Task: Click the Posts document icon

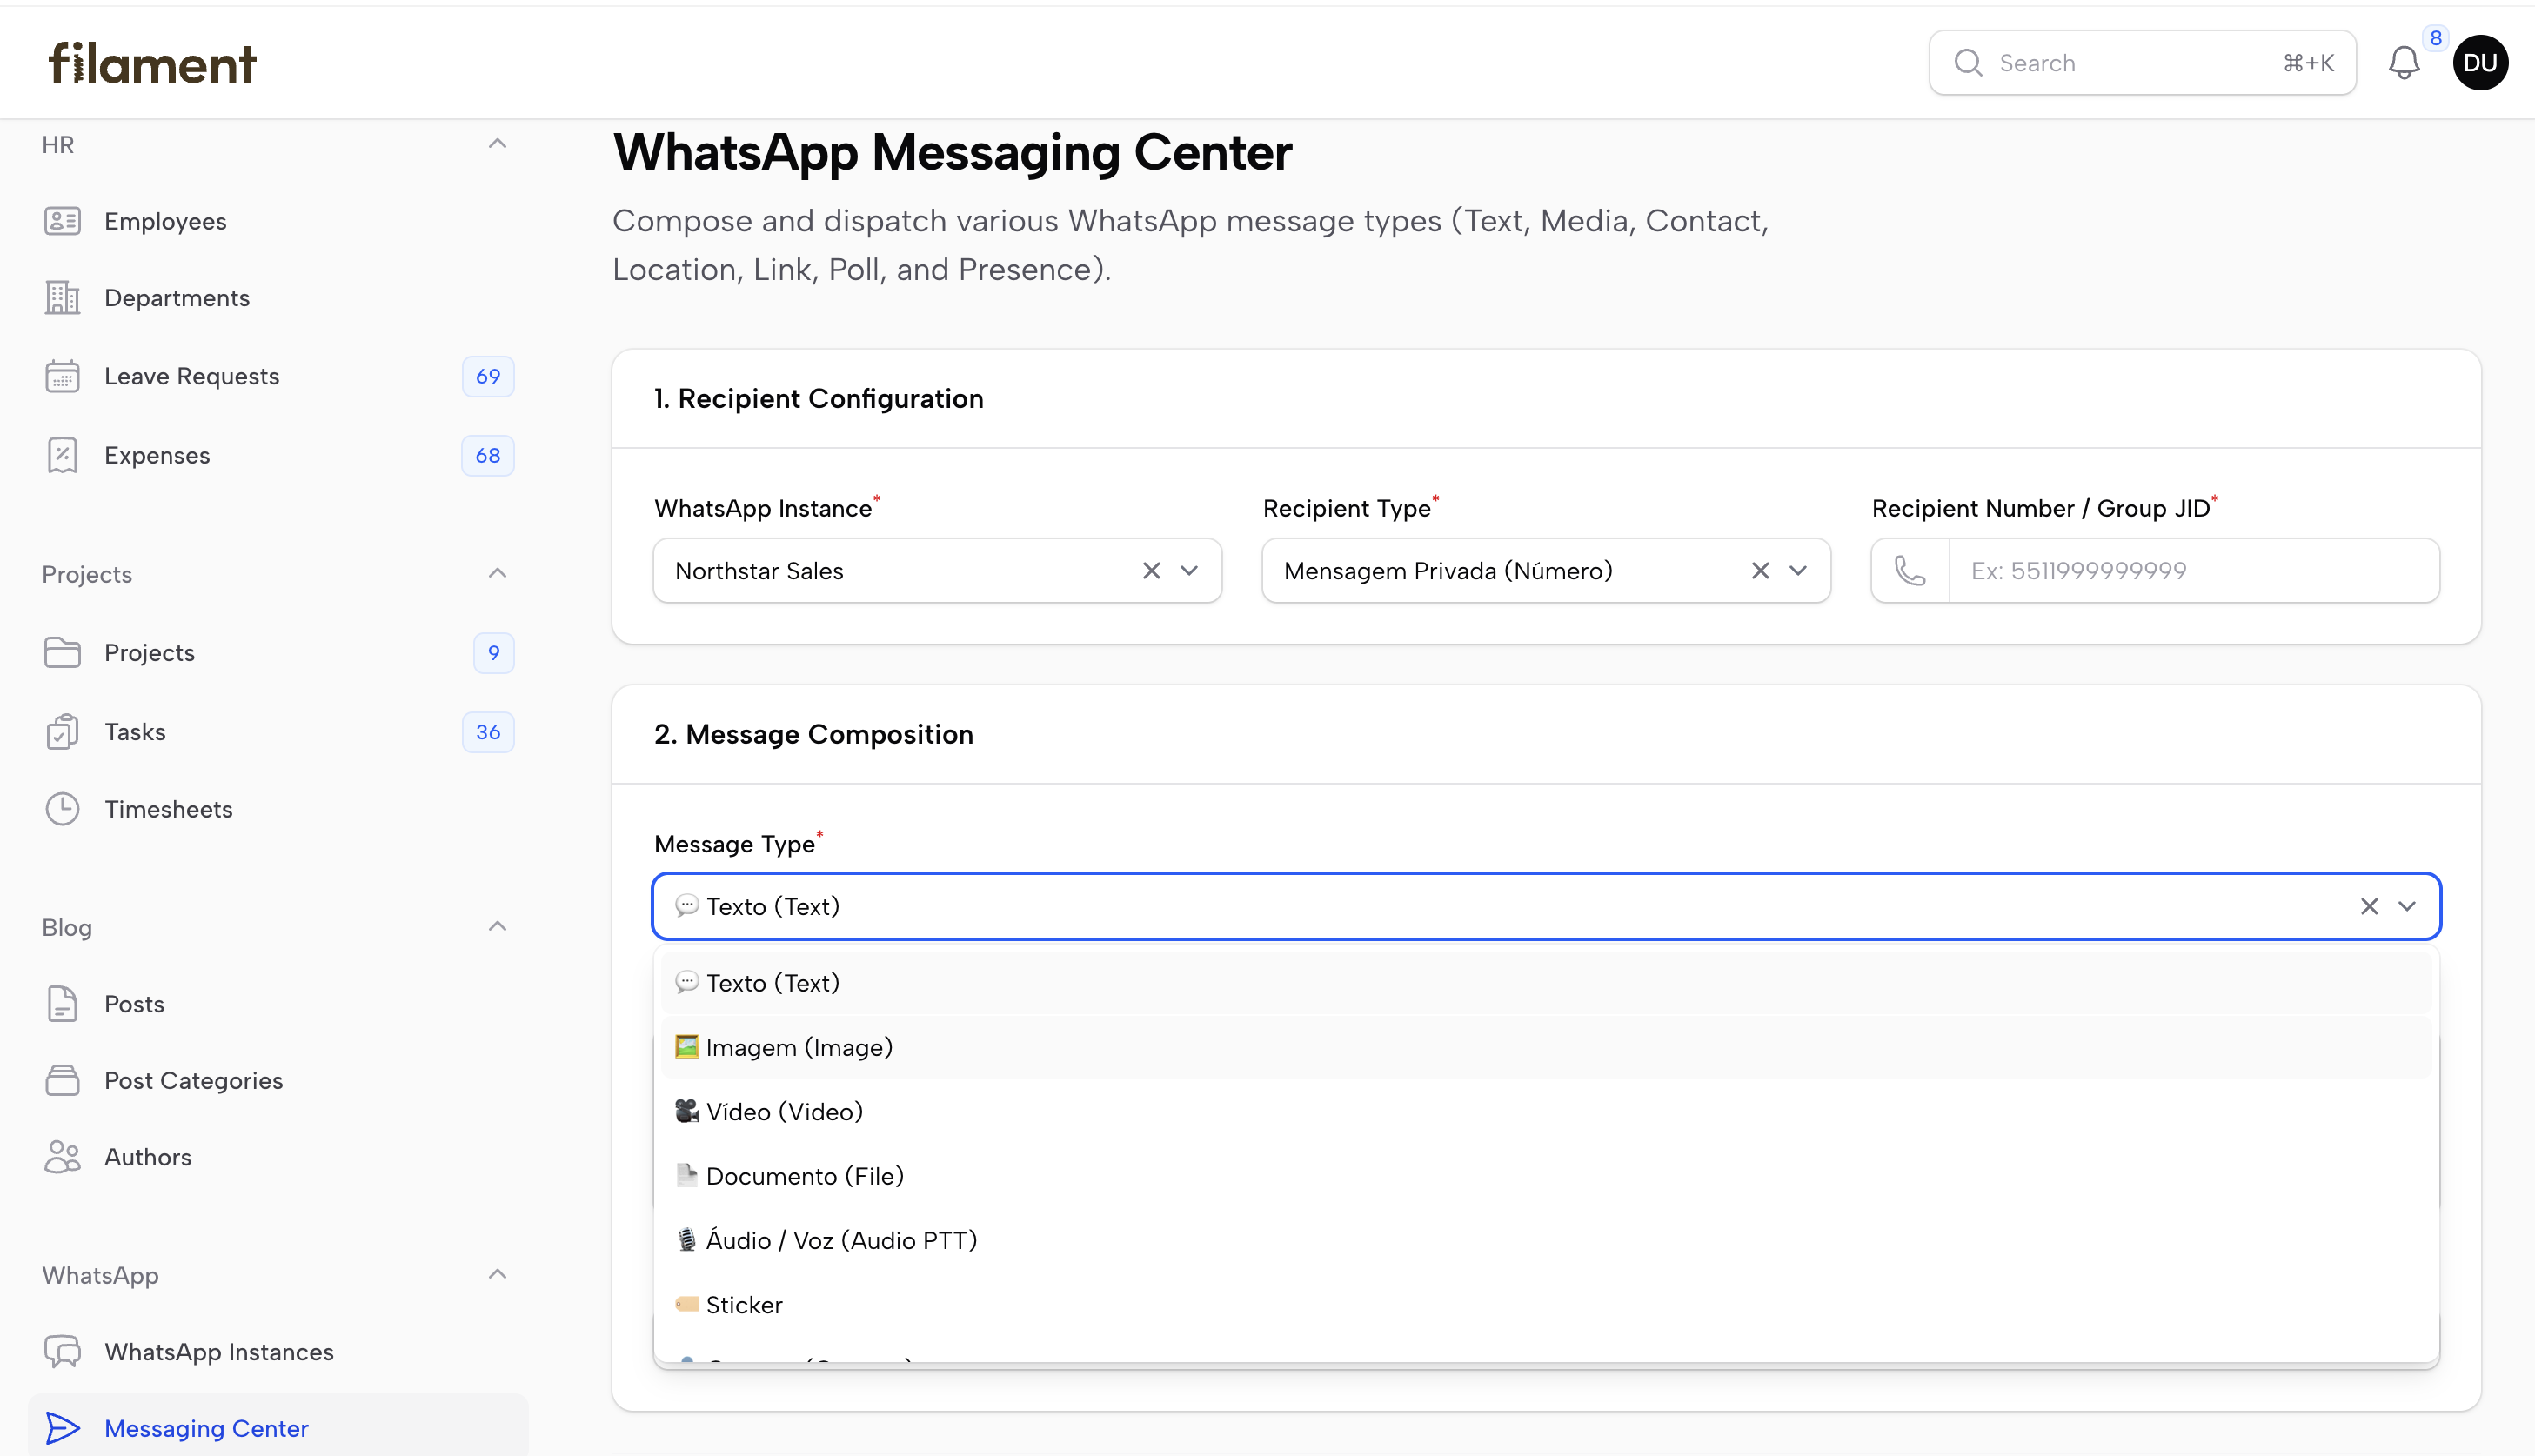Action: 62,1003
